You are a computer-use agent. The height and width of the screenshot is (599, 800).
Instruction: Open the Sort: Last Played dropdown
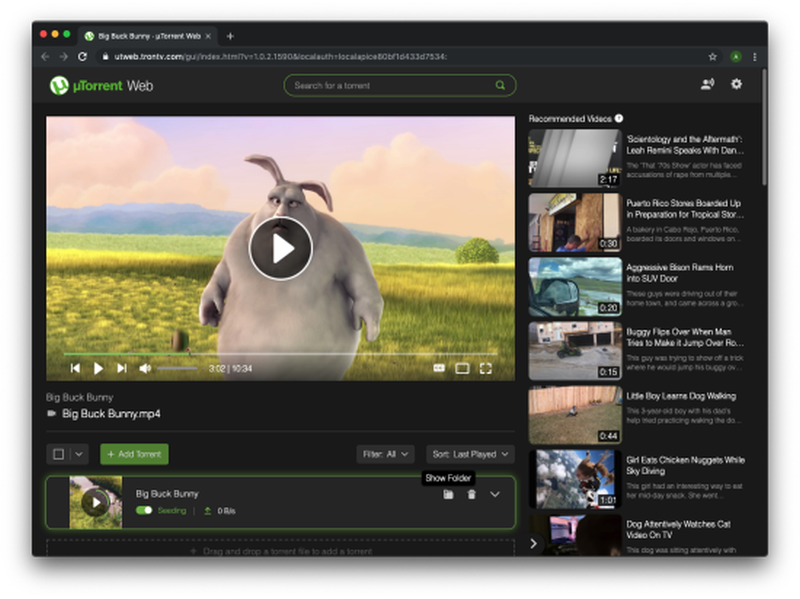tap(470, 454)
